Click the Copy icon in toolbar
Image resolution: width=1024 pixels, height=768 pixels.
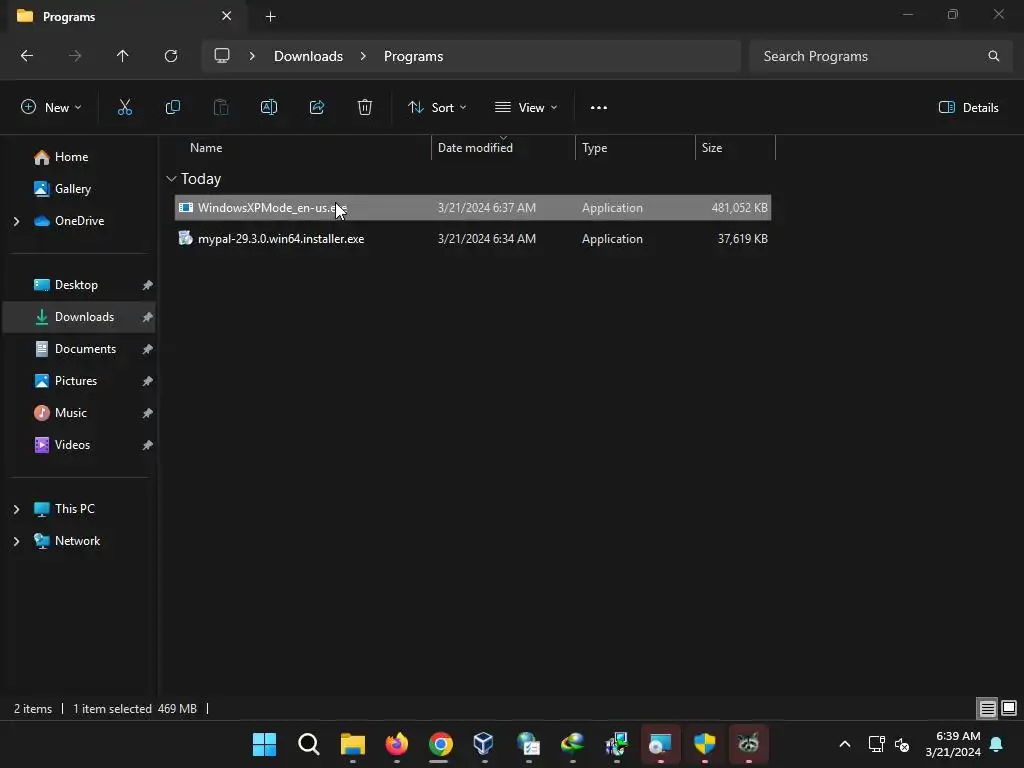click(172, 108)
